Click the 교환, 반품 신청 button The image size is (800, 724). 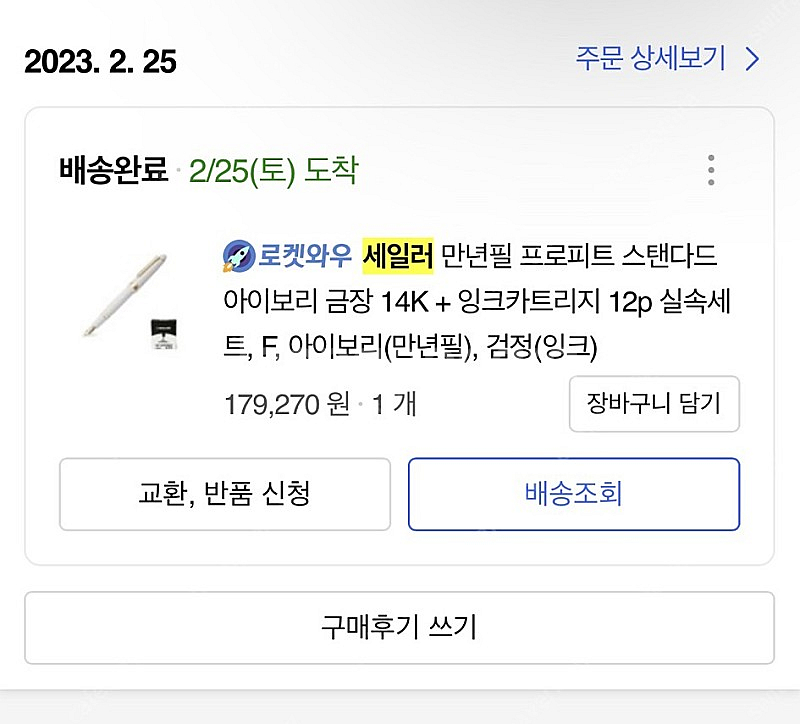pyautogui.click(x=225, y=494)
